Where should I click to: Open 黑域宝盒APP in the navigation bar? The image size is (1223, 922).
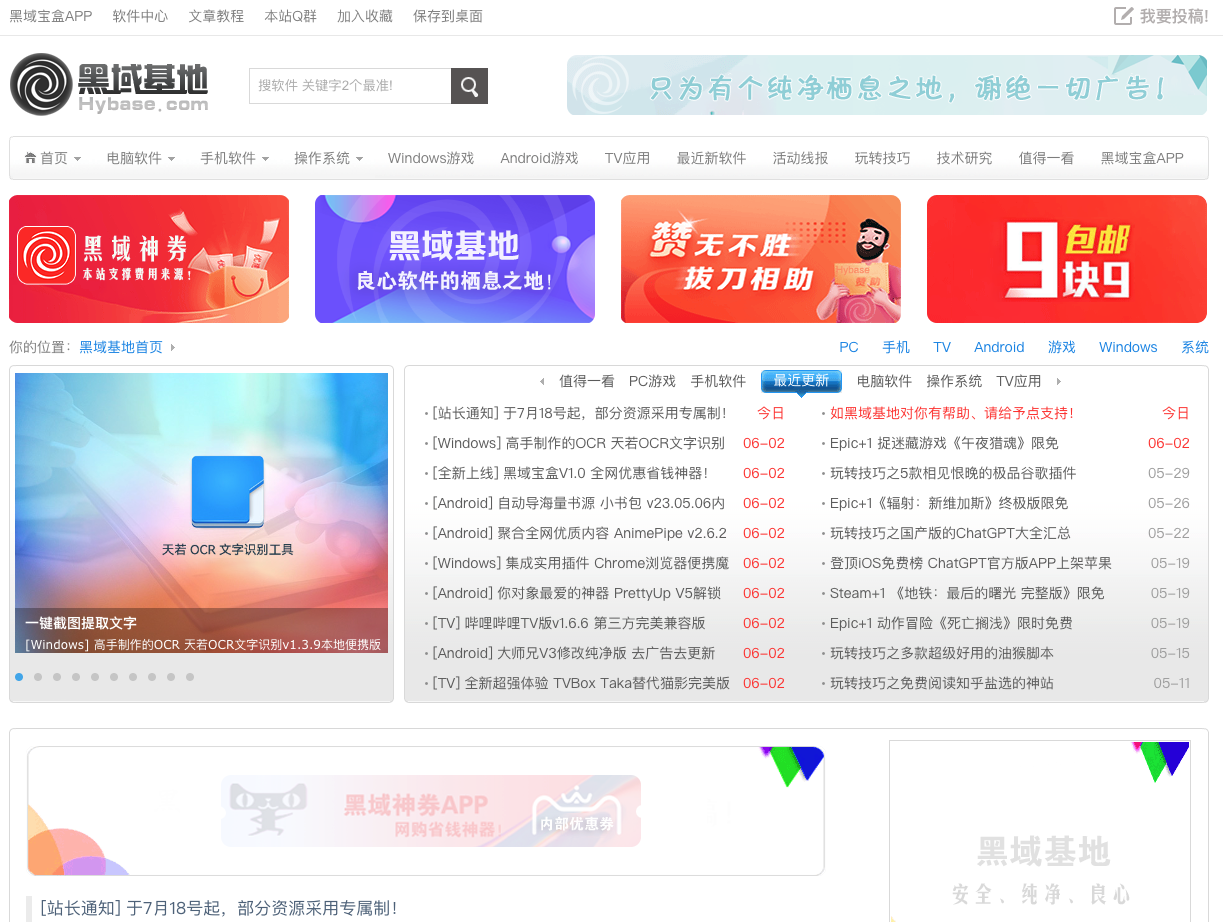(x=1142, y=158)
